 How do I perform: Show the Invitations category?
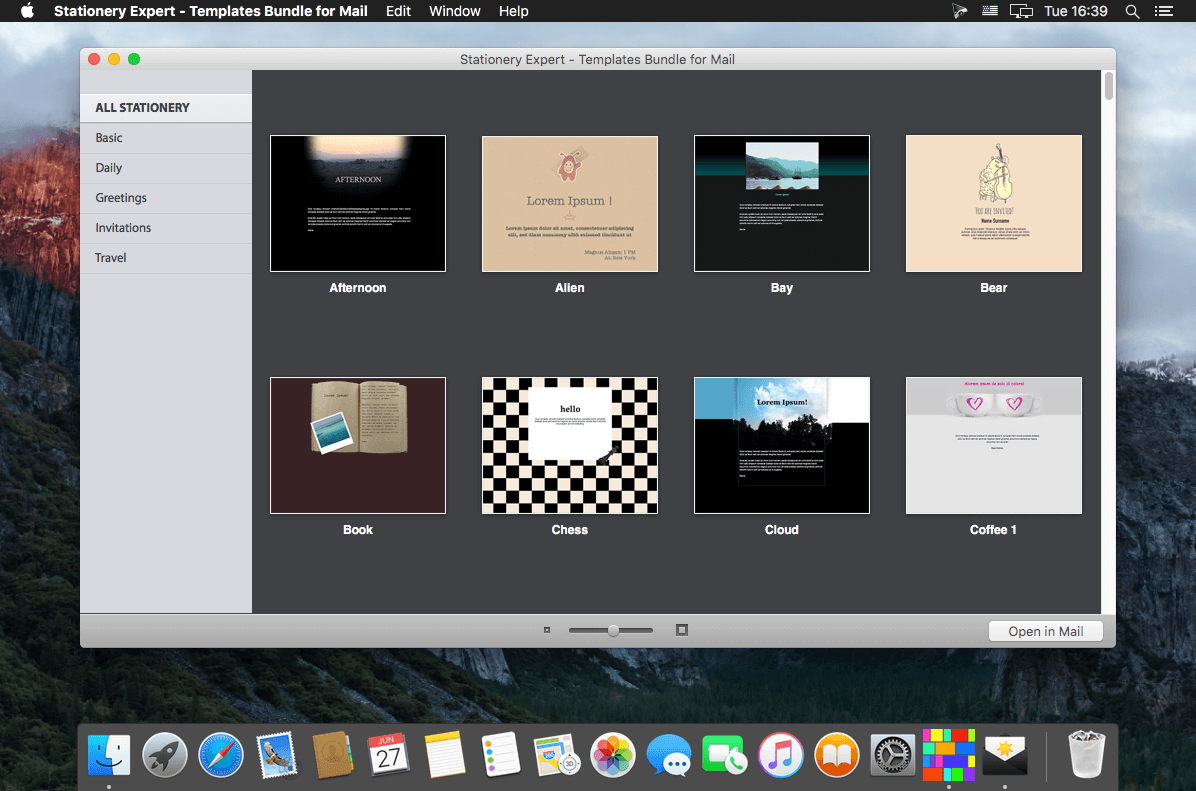click(x=166, y=227)
